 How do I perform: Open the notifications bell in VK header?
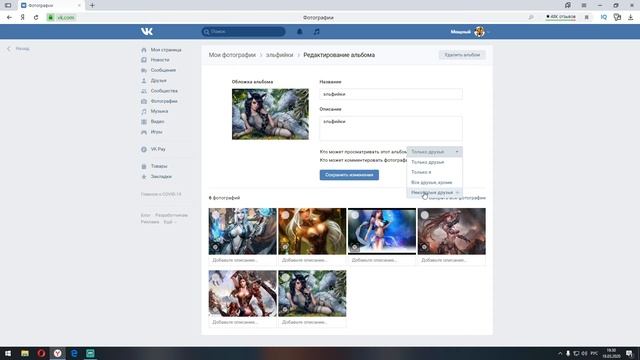tap(300, 31)
